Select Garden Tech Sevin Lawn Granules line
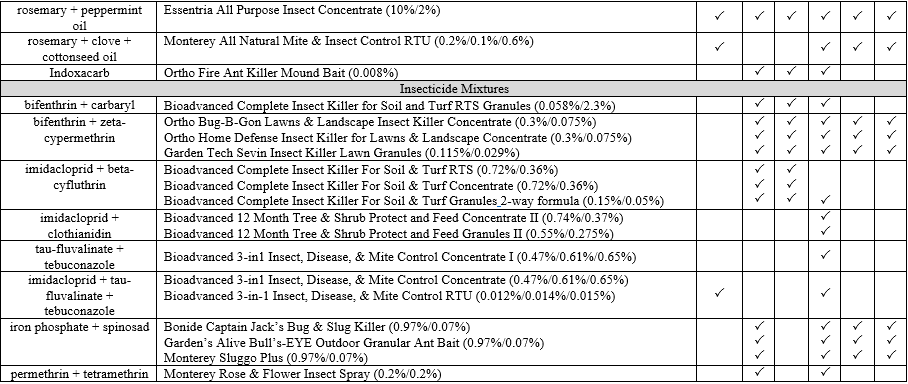Image resolution: width=908 pixels, height=384 pixels. coord(342,153)
